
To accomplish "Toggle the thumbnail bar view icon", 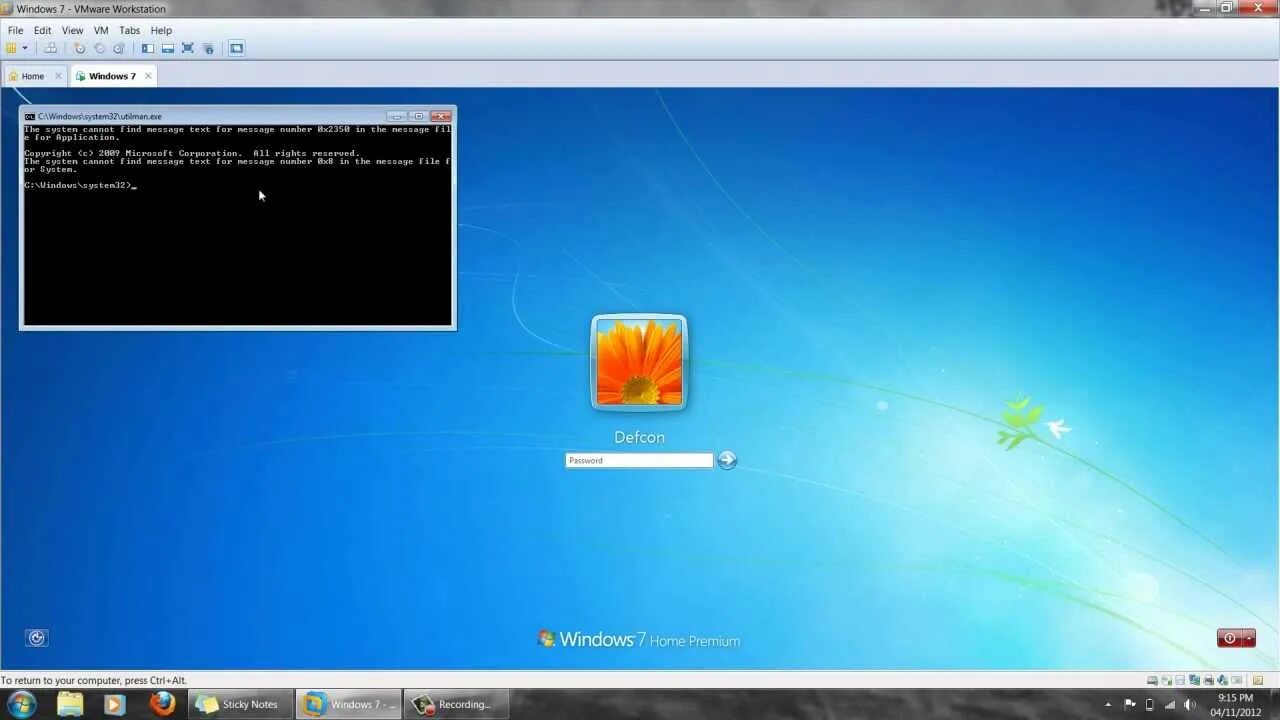I will point(168,48).
